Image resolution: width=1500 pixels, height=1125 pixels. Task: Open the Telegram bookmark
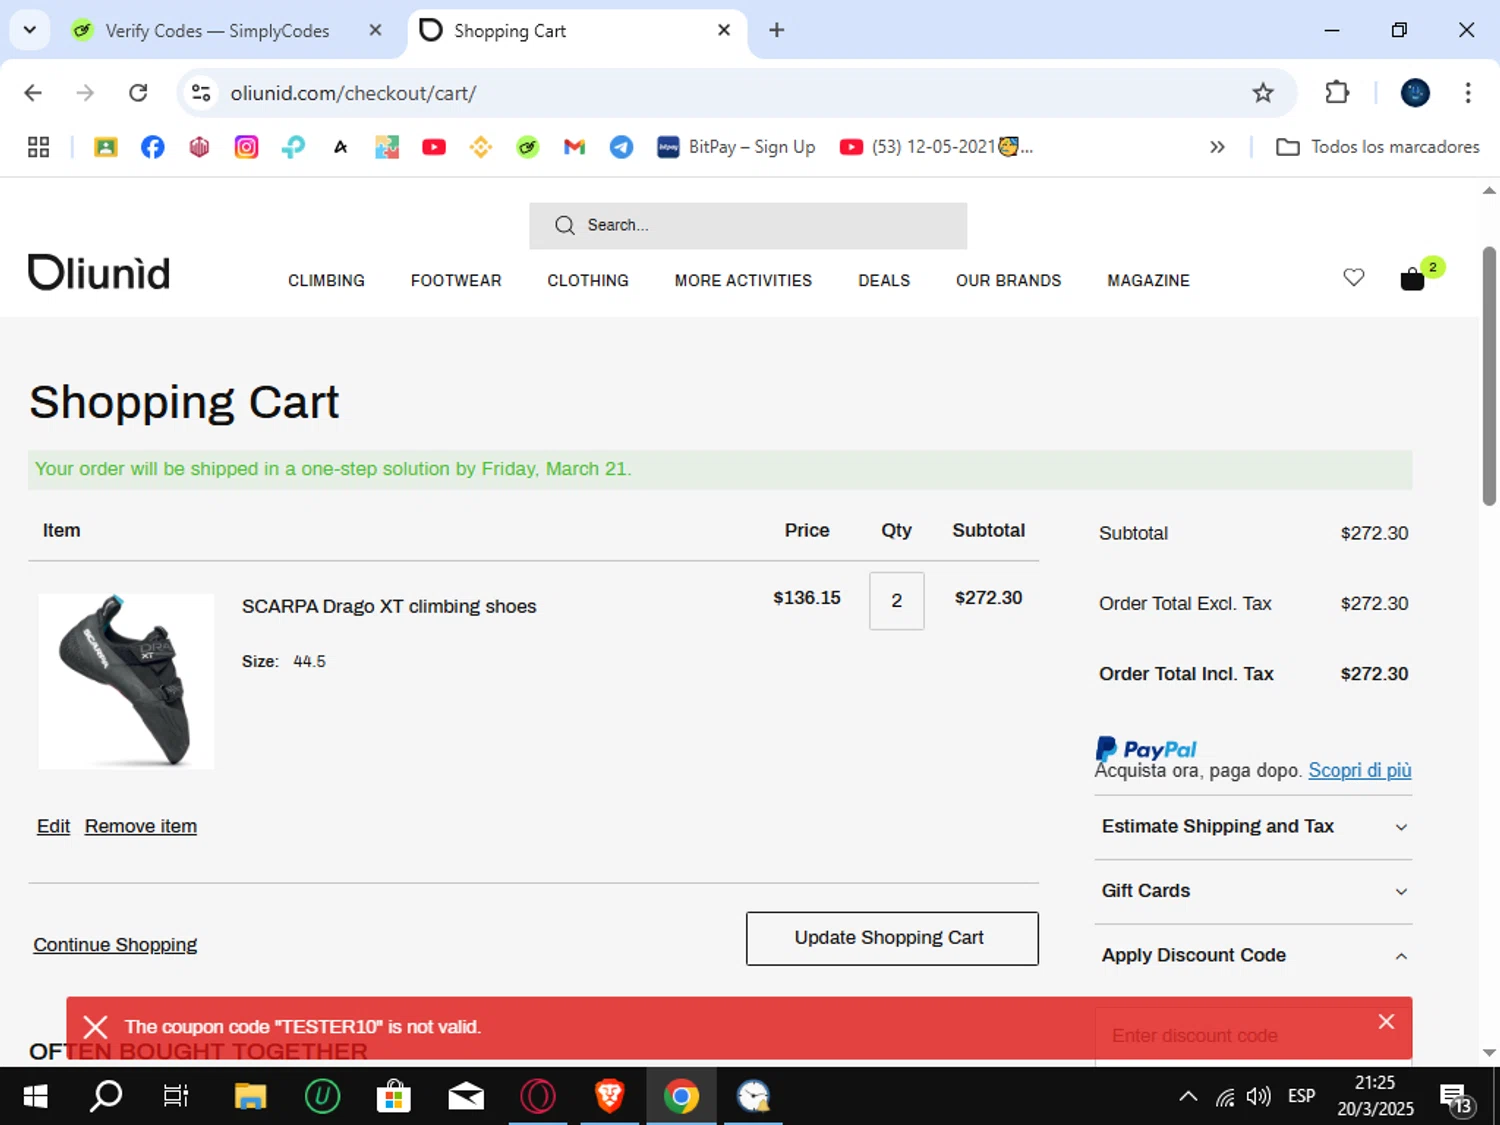point(621,147)
